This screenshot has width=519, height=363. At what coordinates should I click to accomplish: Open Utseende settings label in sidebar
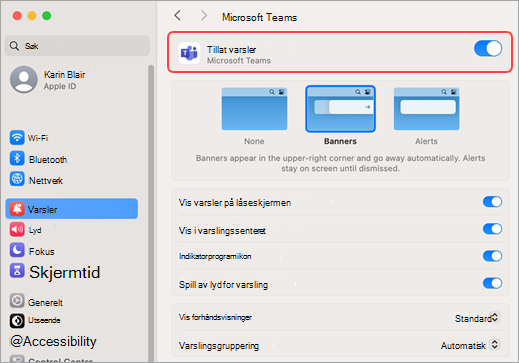pos(44,320)
